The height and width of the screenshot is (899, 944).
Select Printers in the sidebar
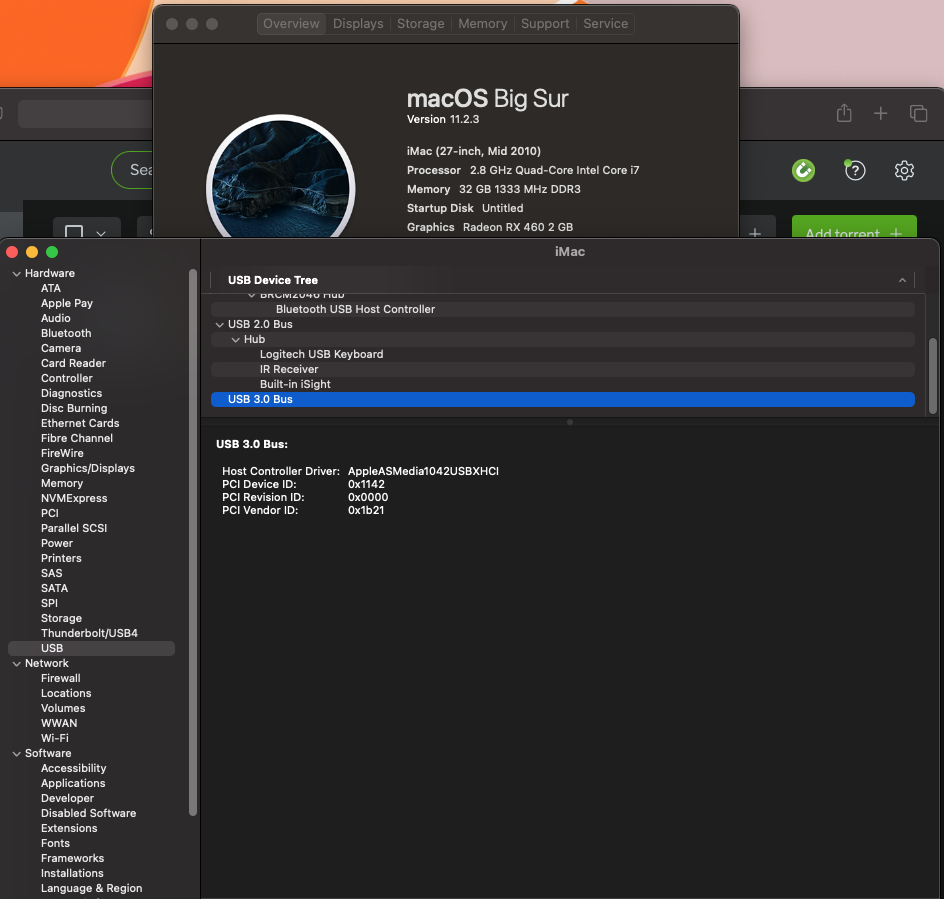point(61,558)
